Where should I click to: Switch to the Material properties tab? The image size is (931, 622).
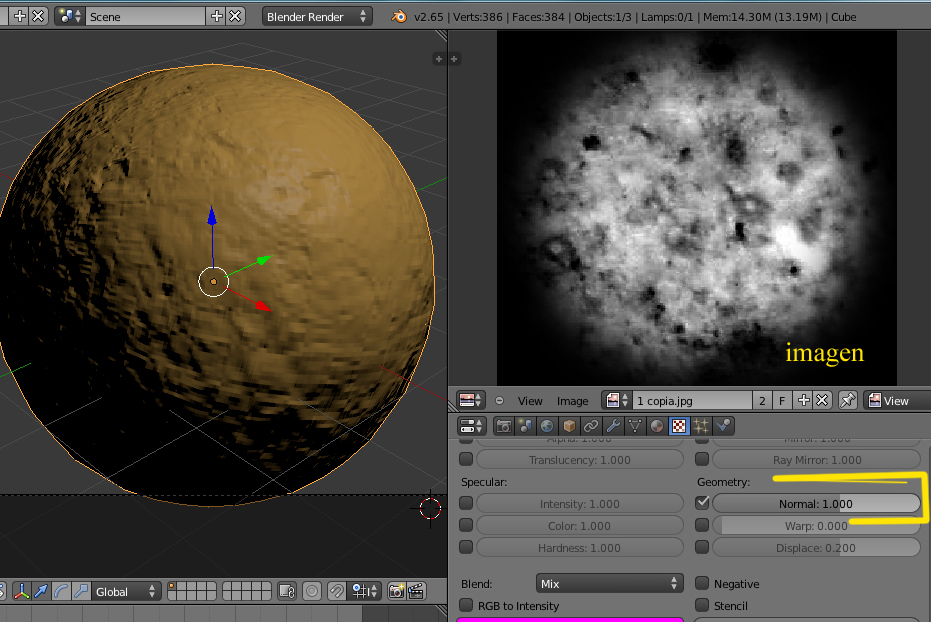tap(657, 426)
